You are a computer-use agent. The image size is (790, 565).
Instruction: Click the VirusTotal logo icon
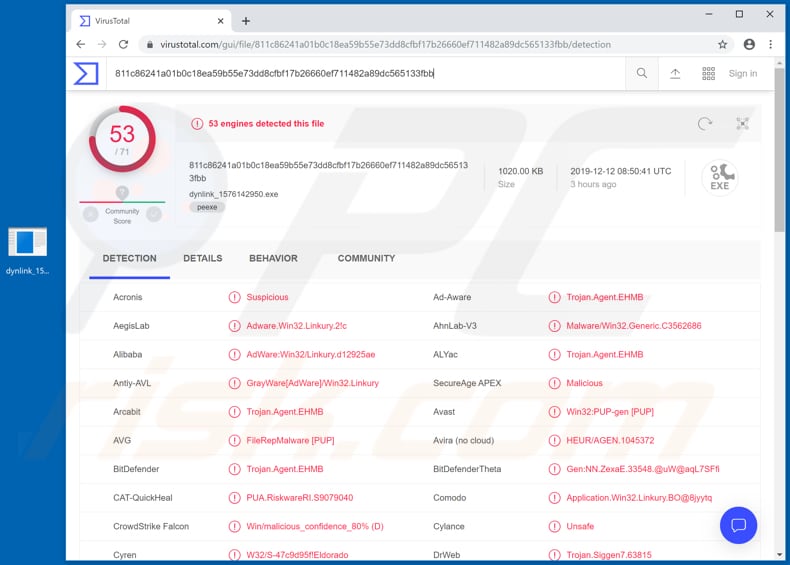(x=86, y=73)
